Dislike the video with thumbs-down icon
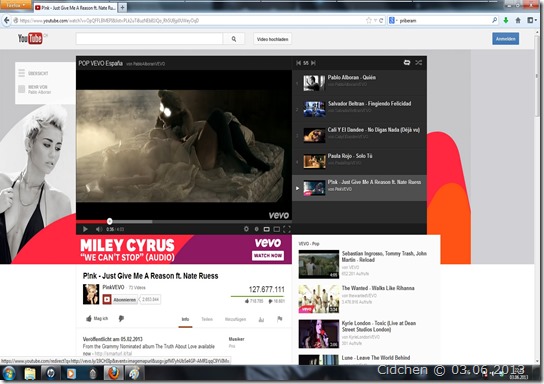Image resolution: width=544 pixels, height=384 pixels. click(x=121, y=318)
